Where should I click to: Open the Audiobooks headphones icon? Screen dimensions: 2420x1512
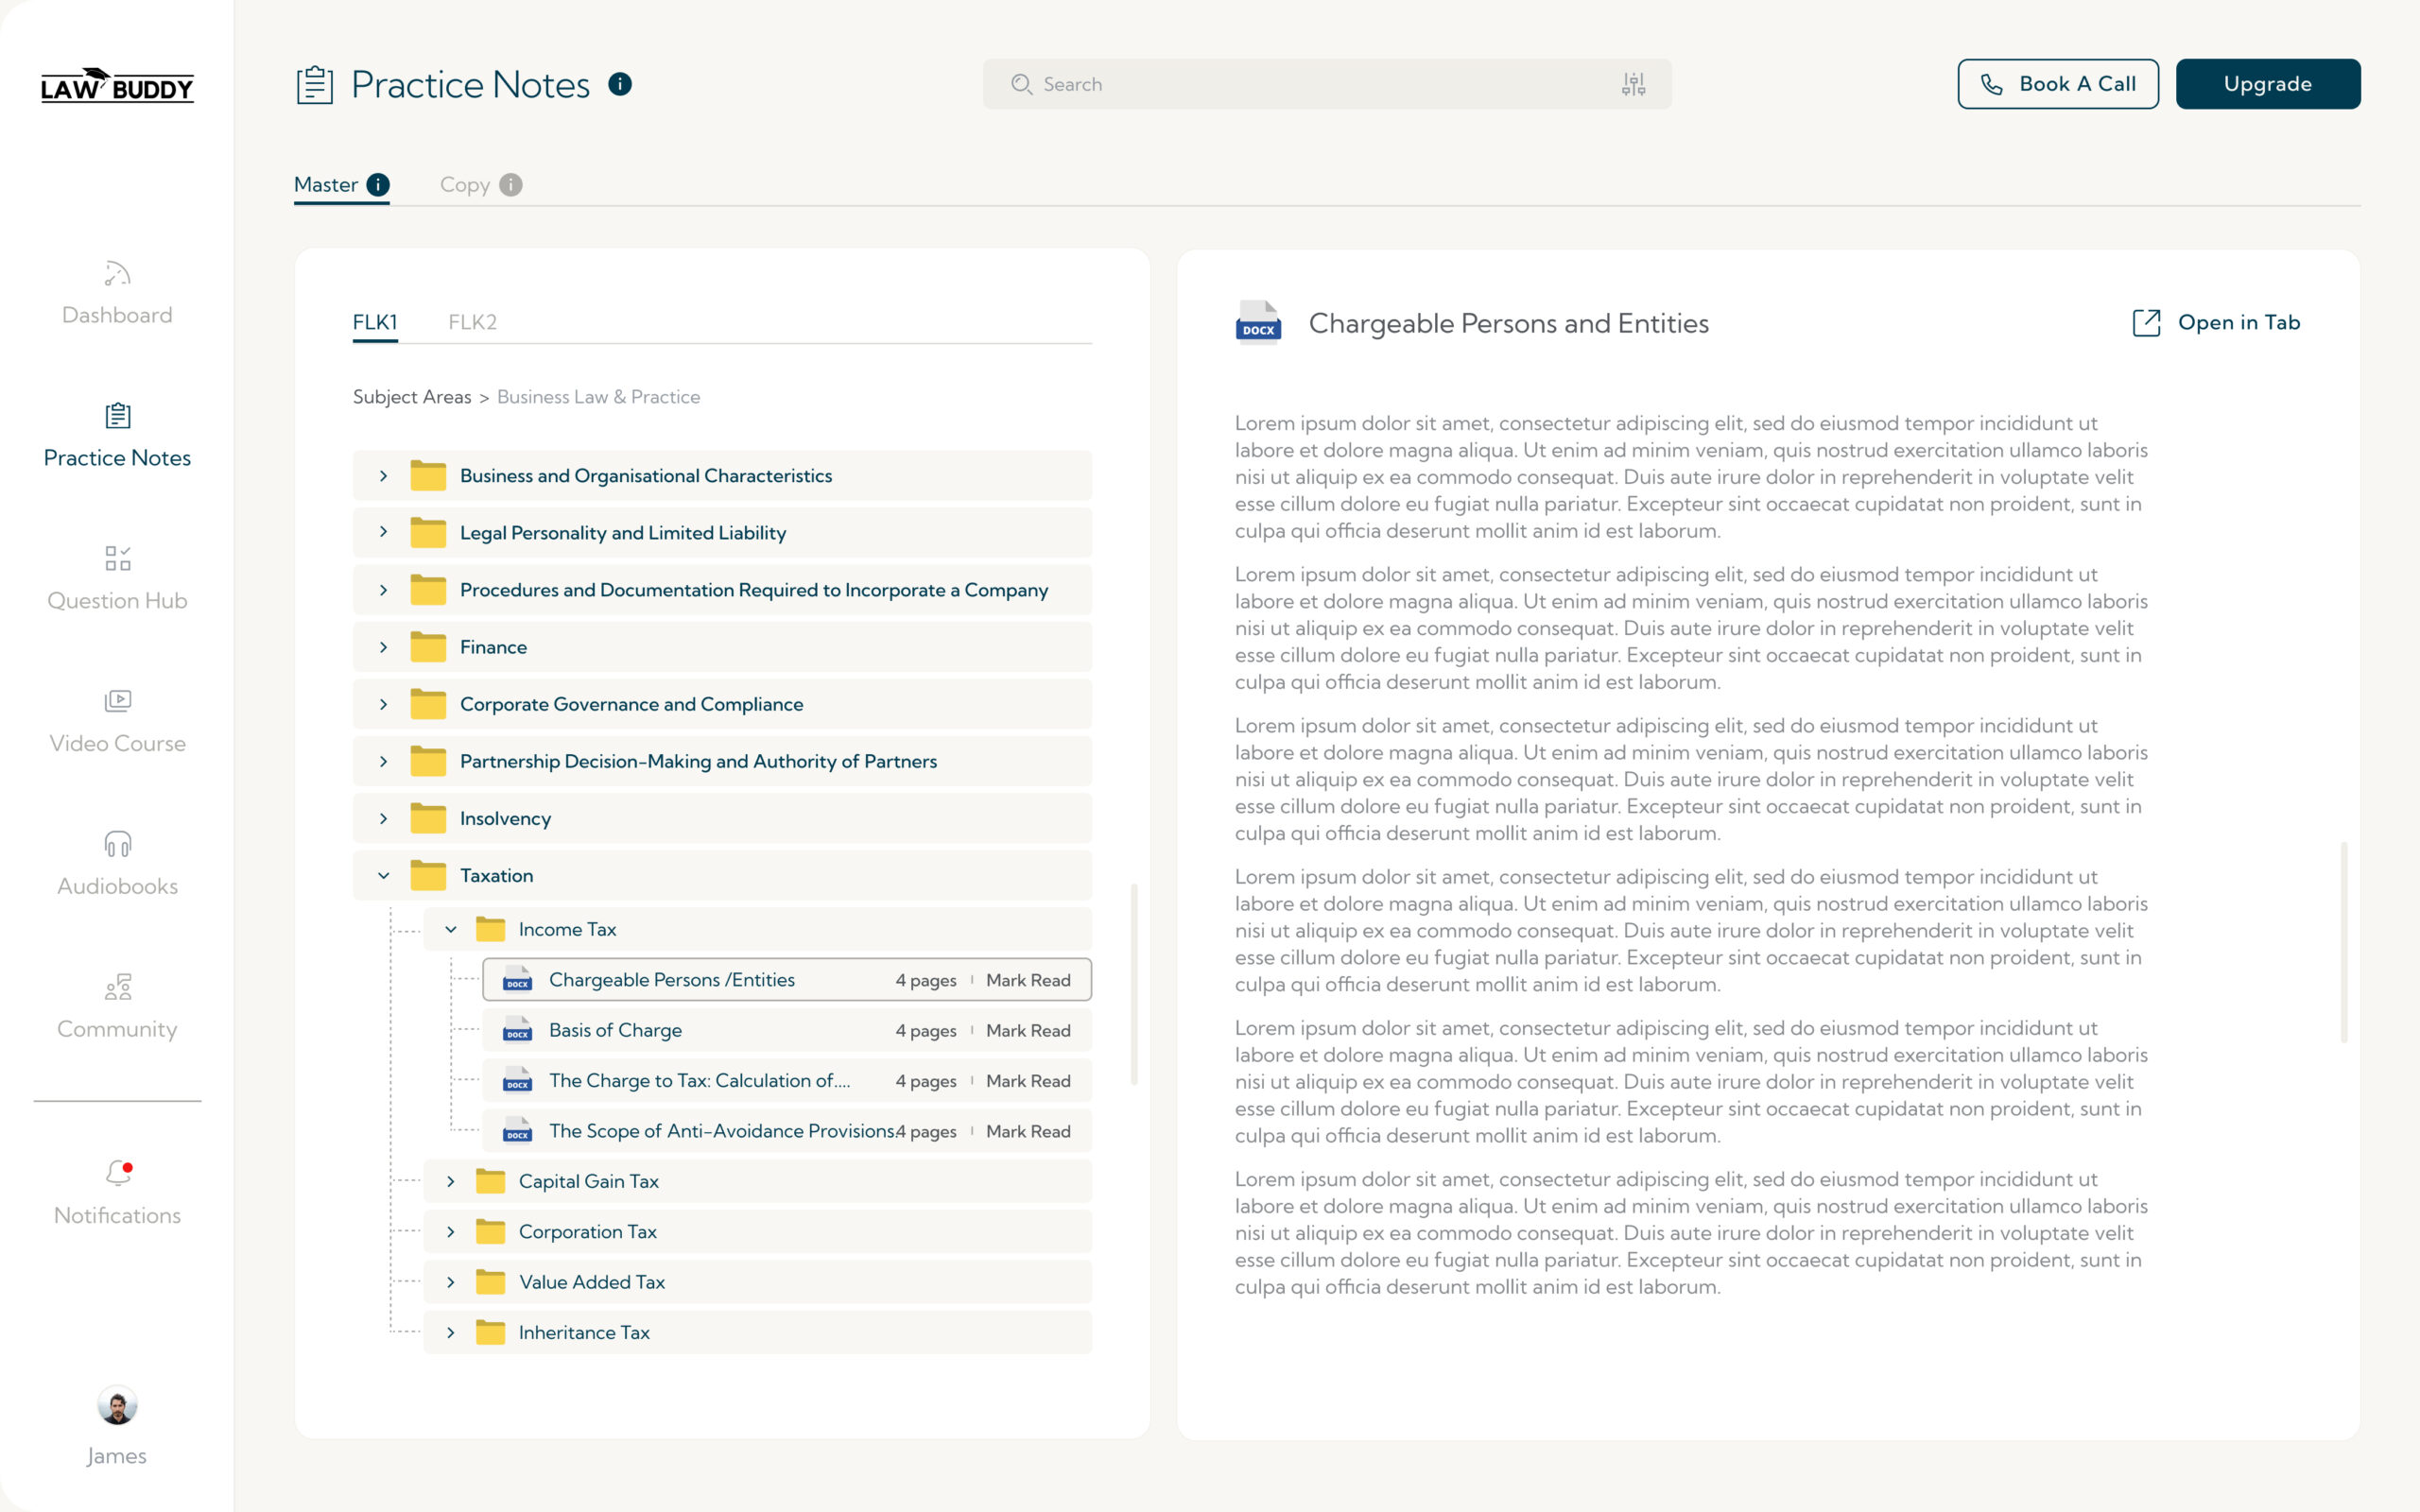(x=117, y=844)
